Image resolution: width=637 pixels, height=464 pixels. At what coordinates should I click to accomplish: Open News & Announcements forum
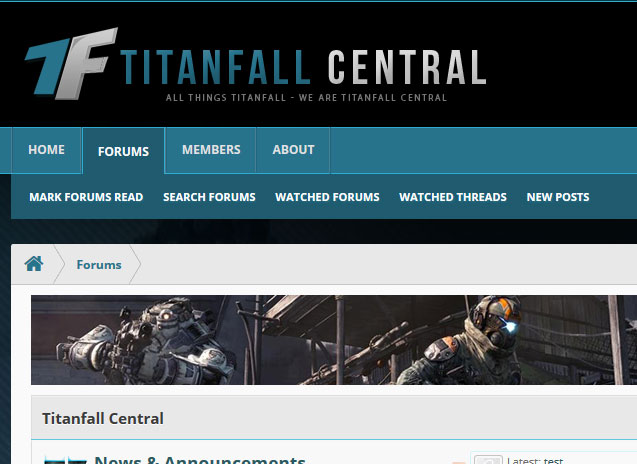tap(199, 460)
